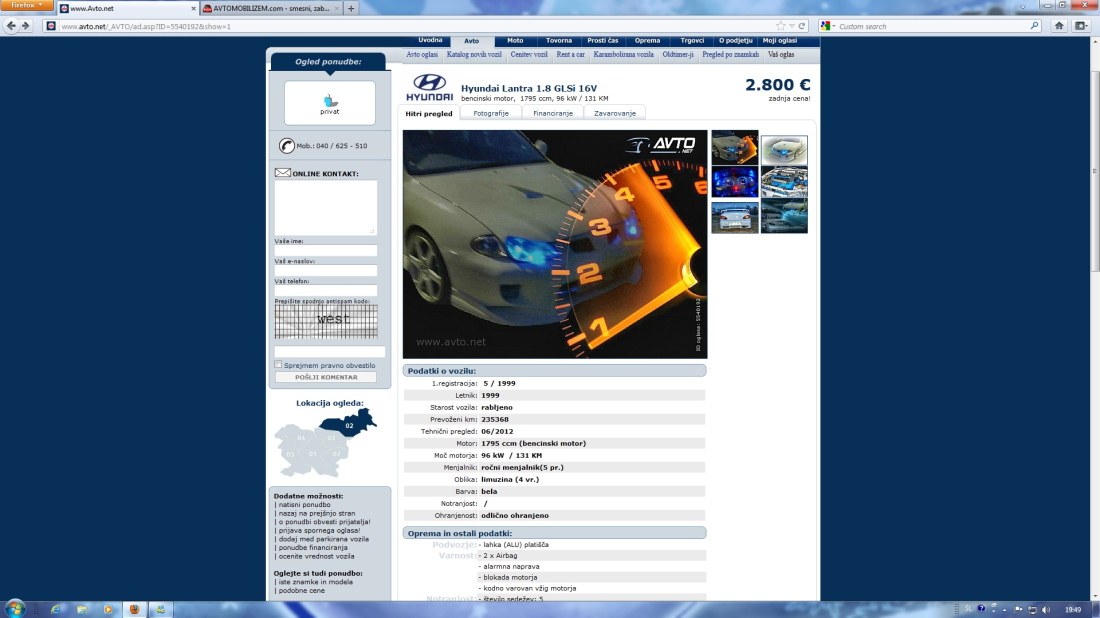Click the privat seller icon
The width and height of the screenshot is (1100, 618).
[x=330, y=102]
